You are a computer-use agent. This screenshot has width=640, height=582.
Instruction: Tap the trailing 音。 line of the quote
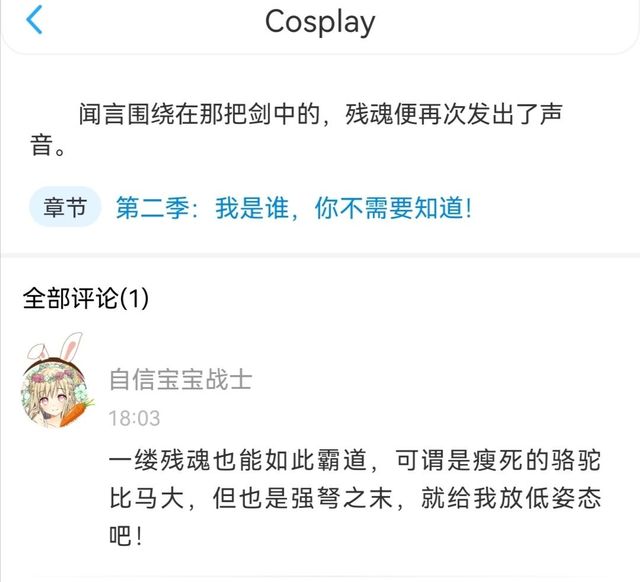pos(47,145)
